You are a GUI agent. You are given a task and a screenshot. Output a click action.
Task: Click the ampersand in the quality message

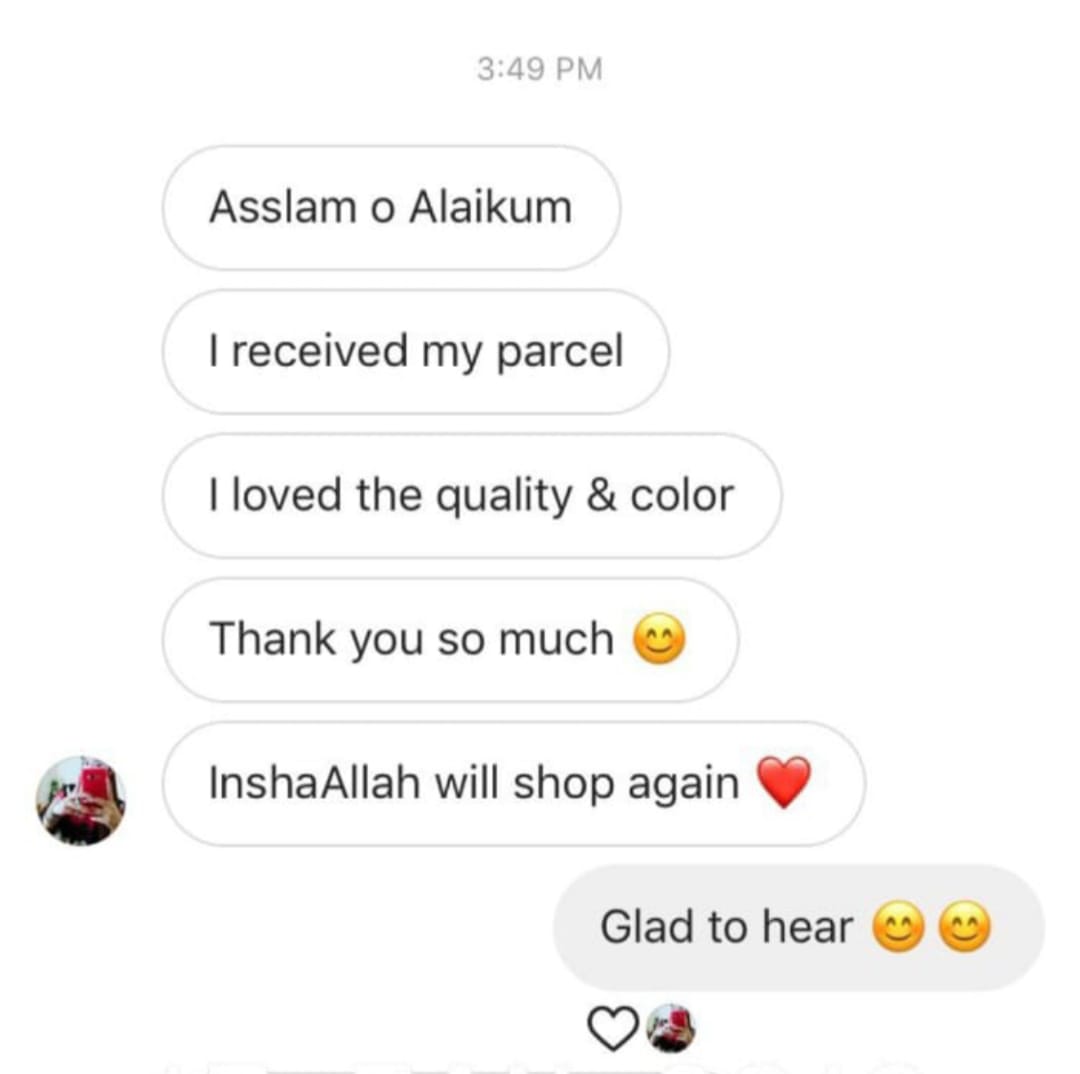point(601,496)
